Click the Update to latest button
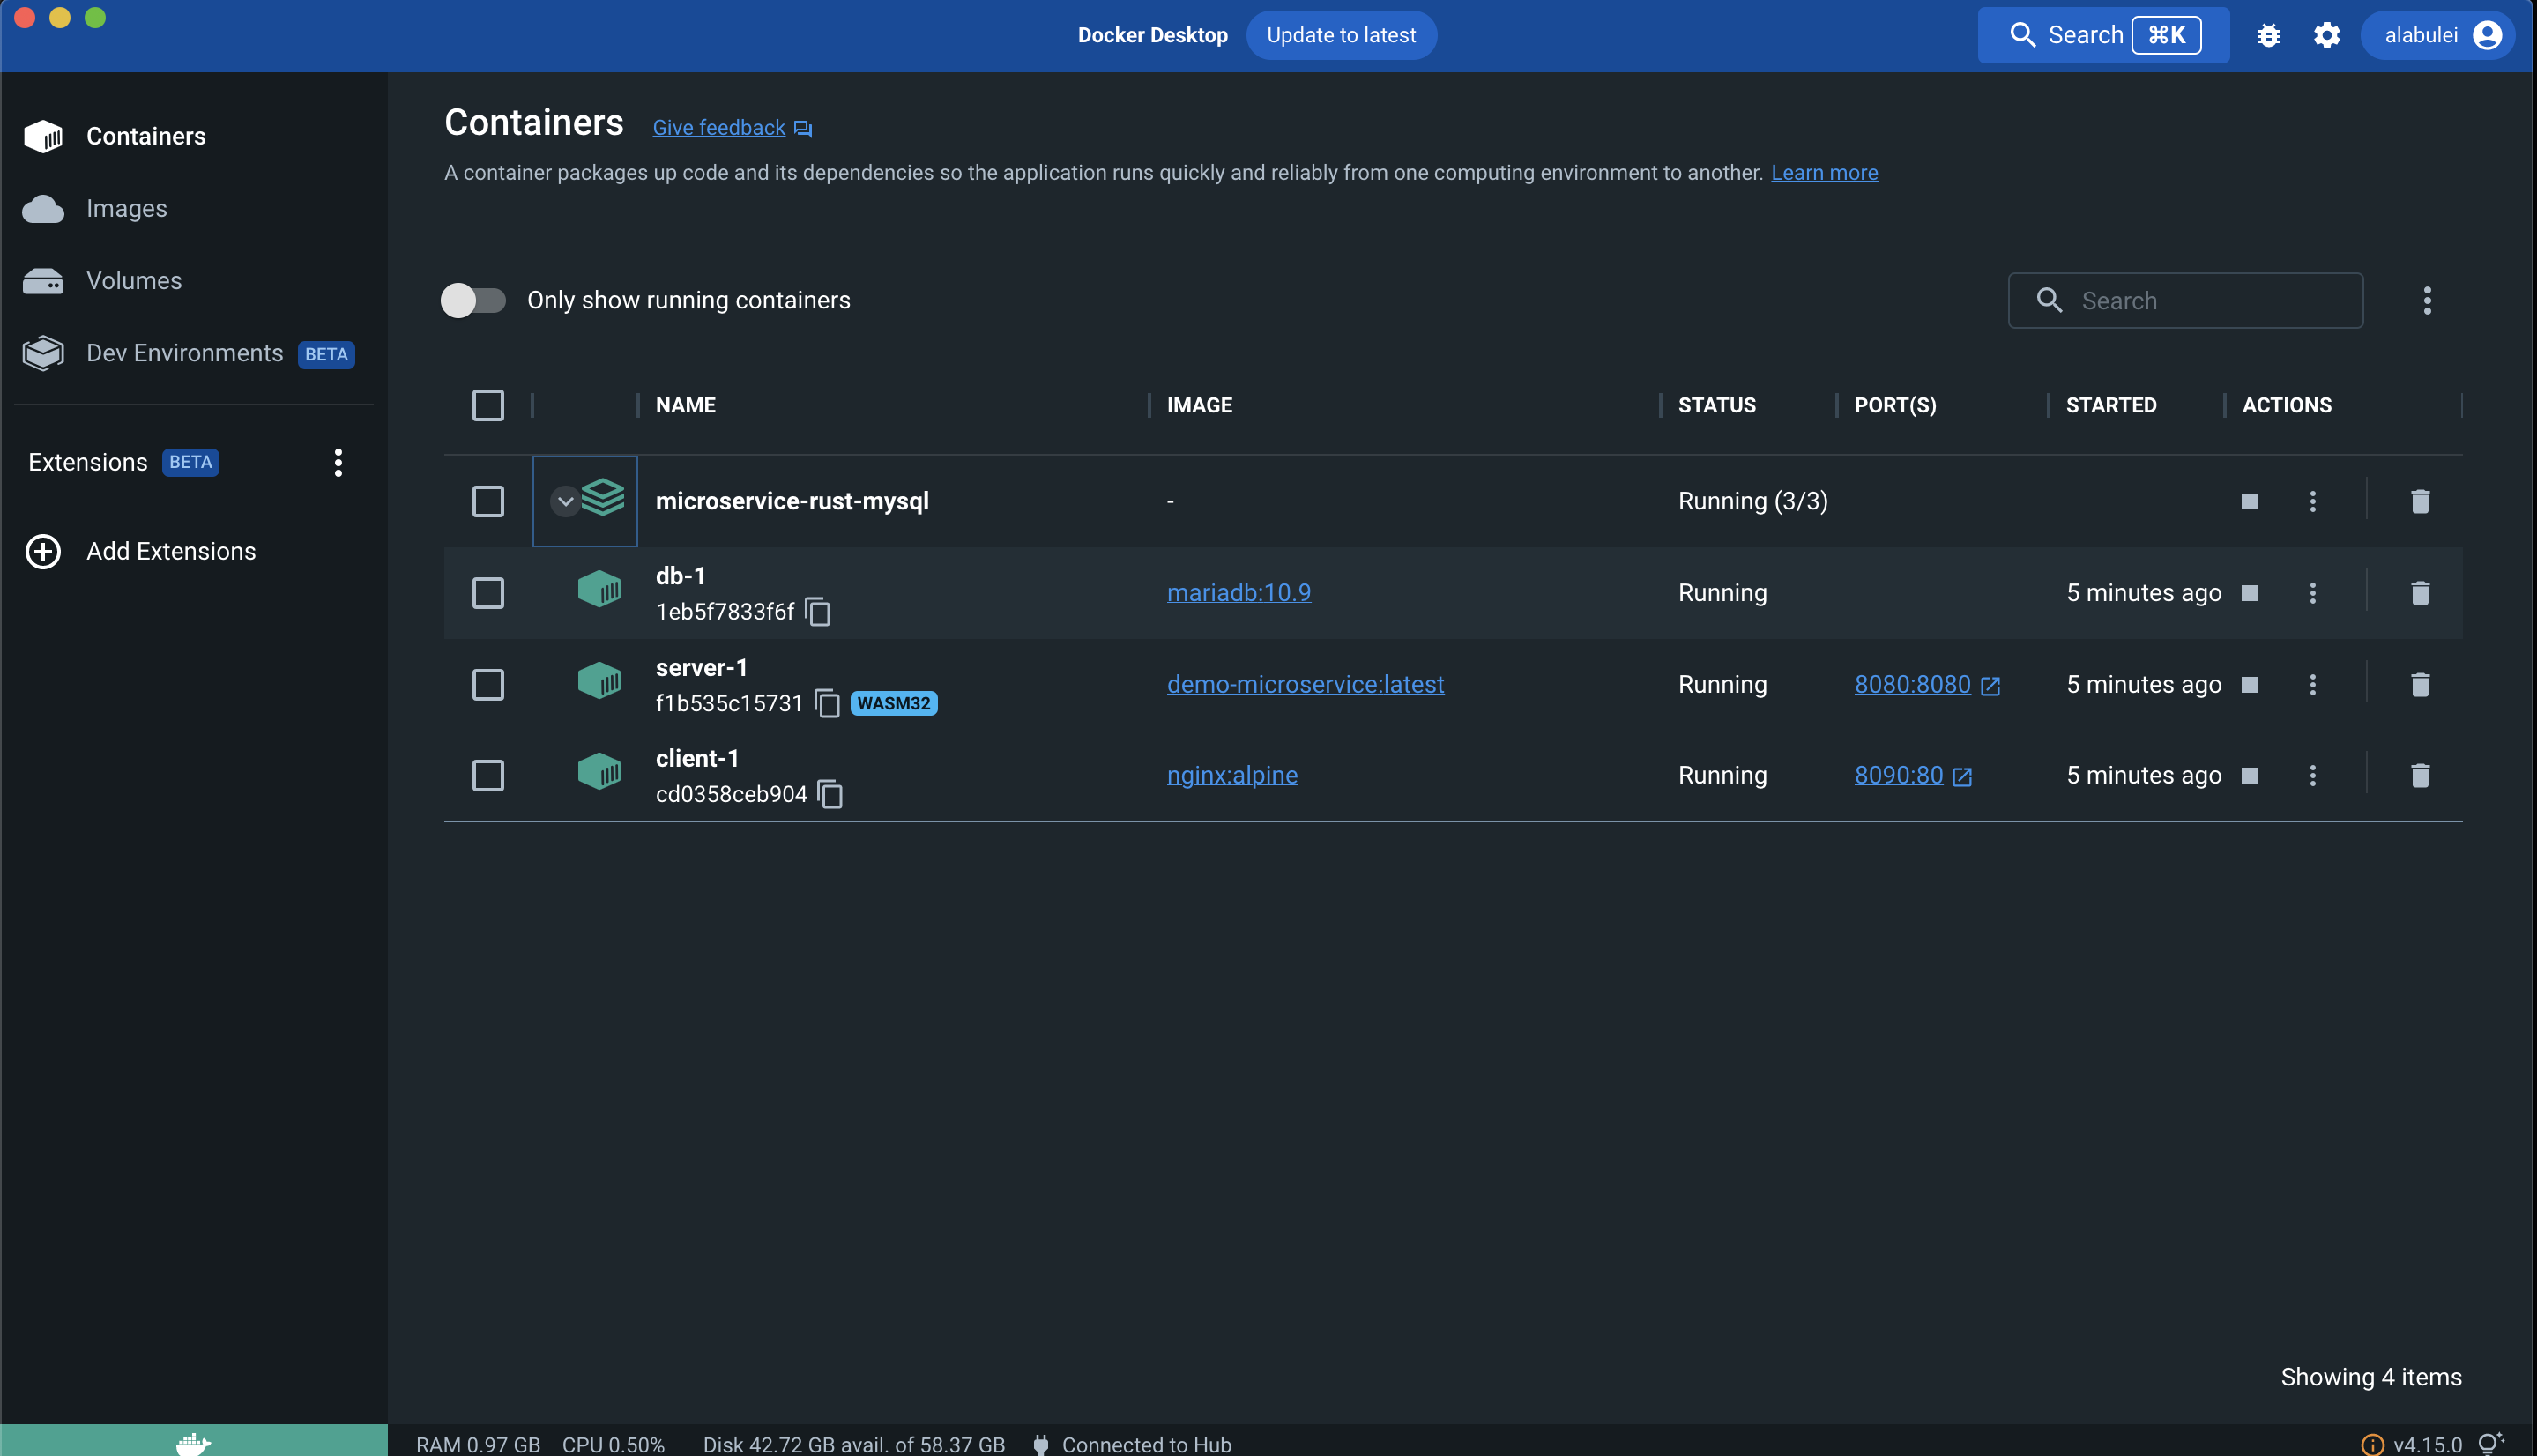2537x1456 pixels. coord(1341,35)
